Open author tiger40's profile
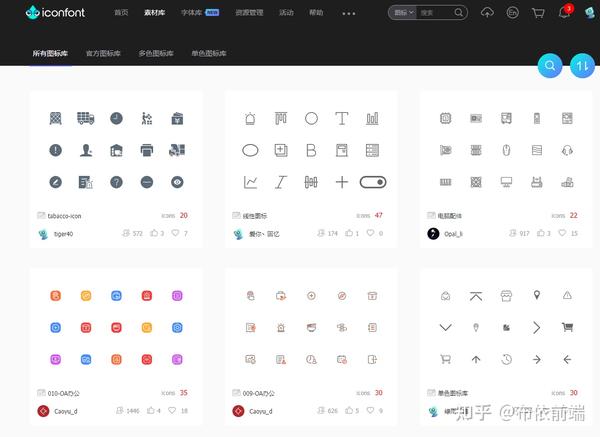 coord(64,234)
